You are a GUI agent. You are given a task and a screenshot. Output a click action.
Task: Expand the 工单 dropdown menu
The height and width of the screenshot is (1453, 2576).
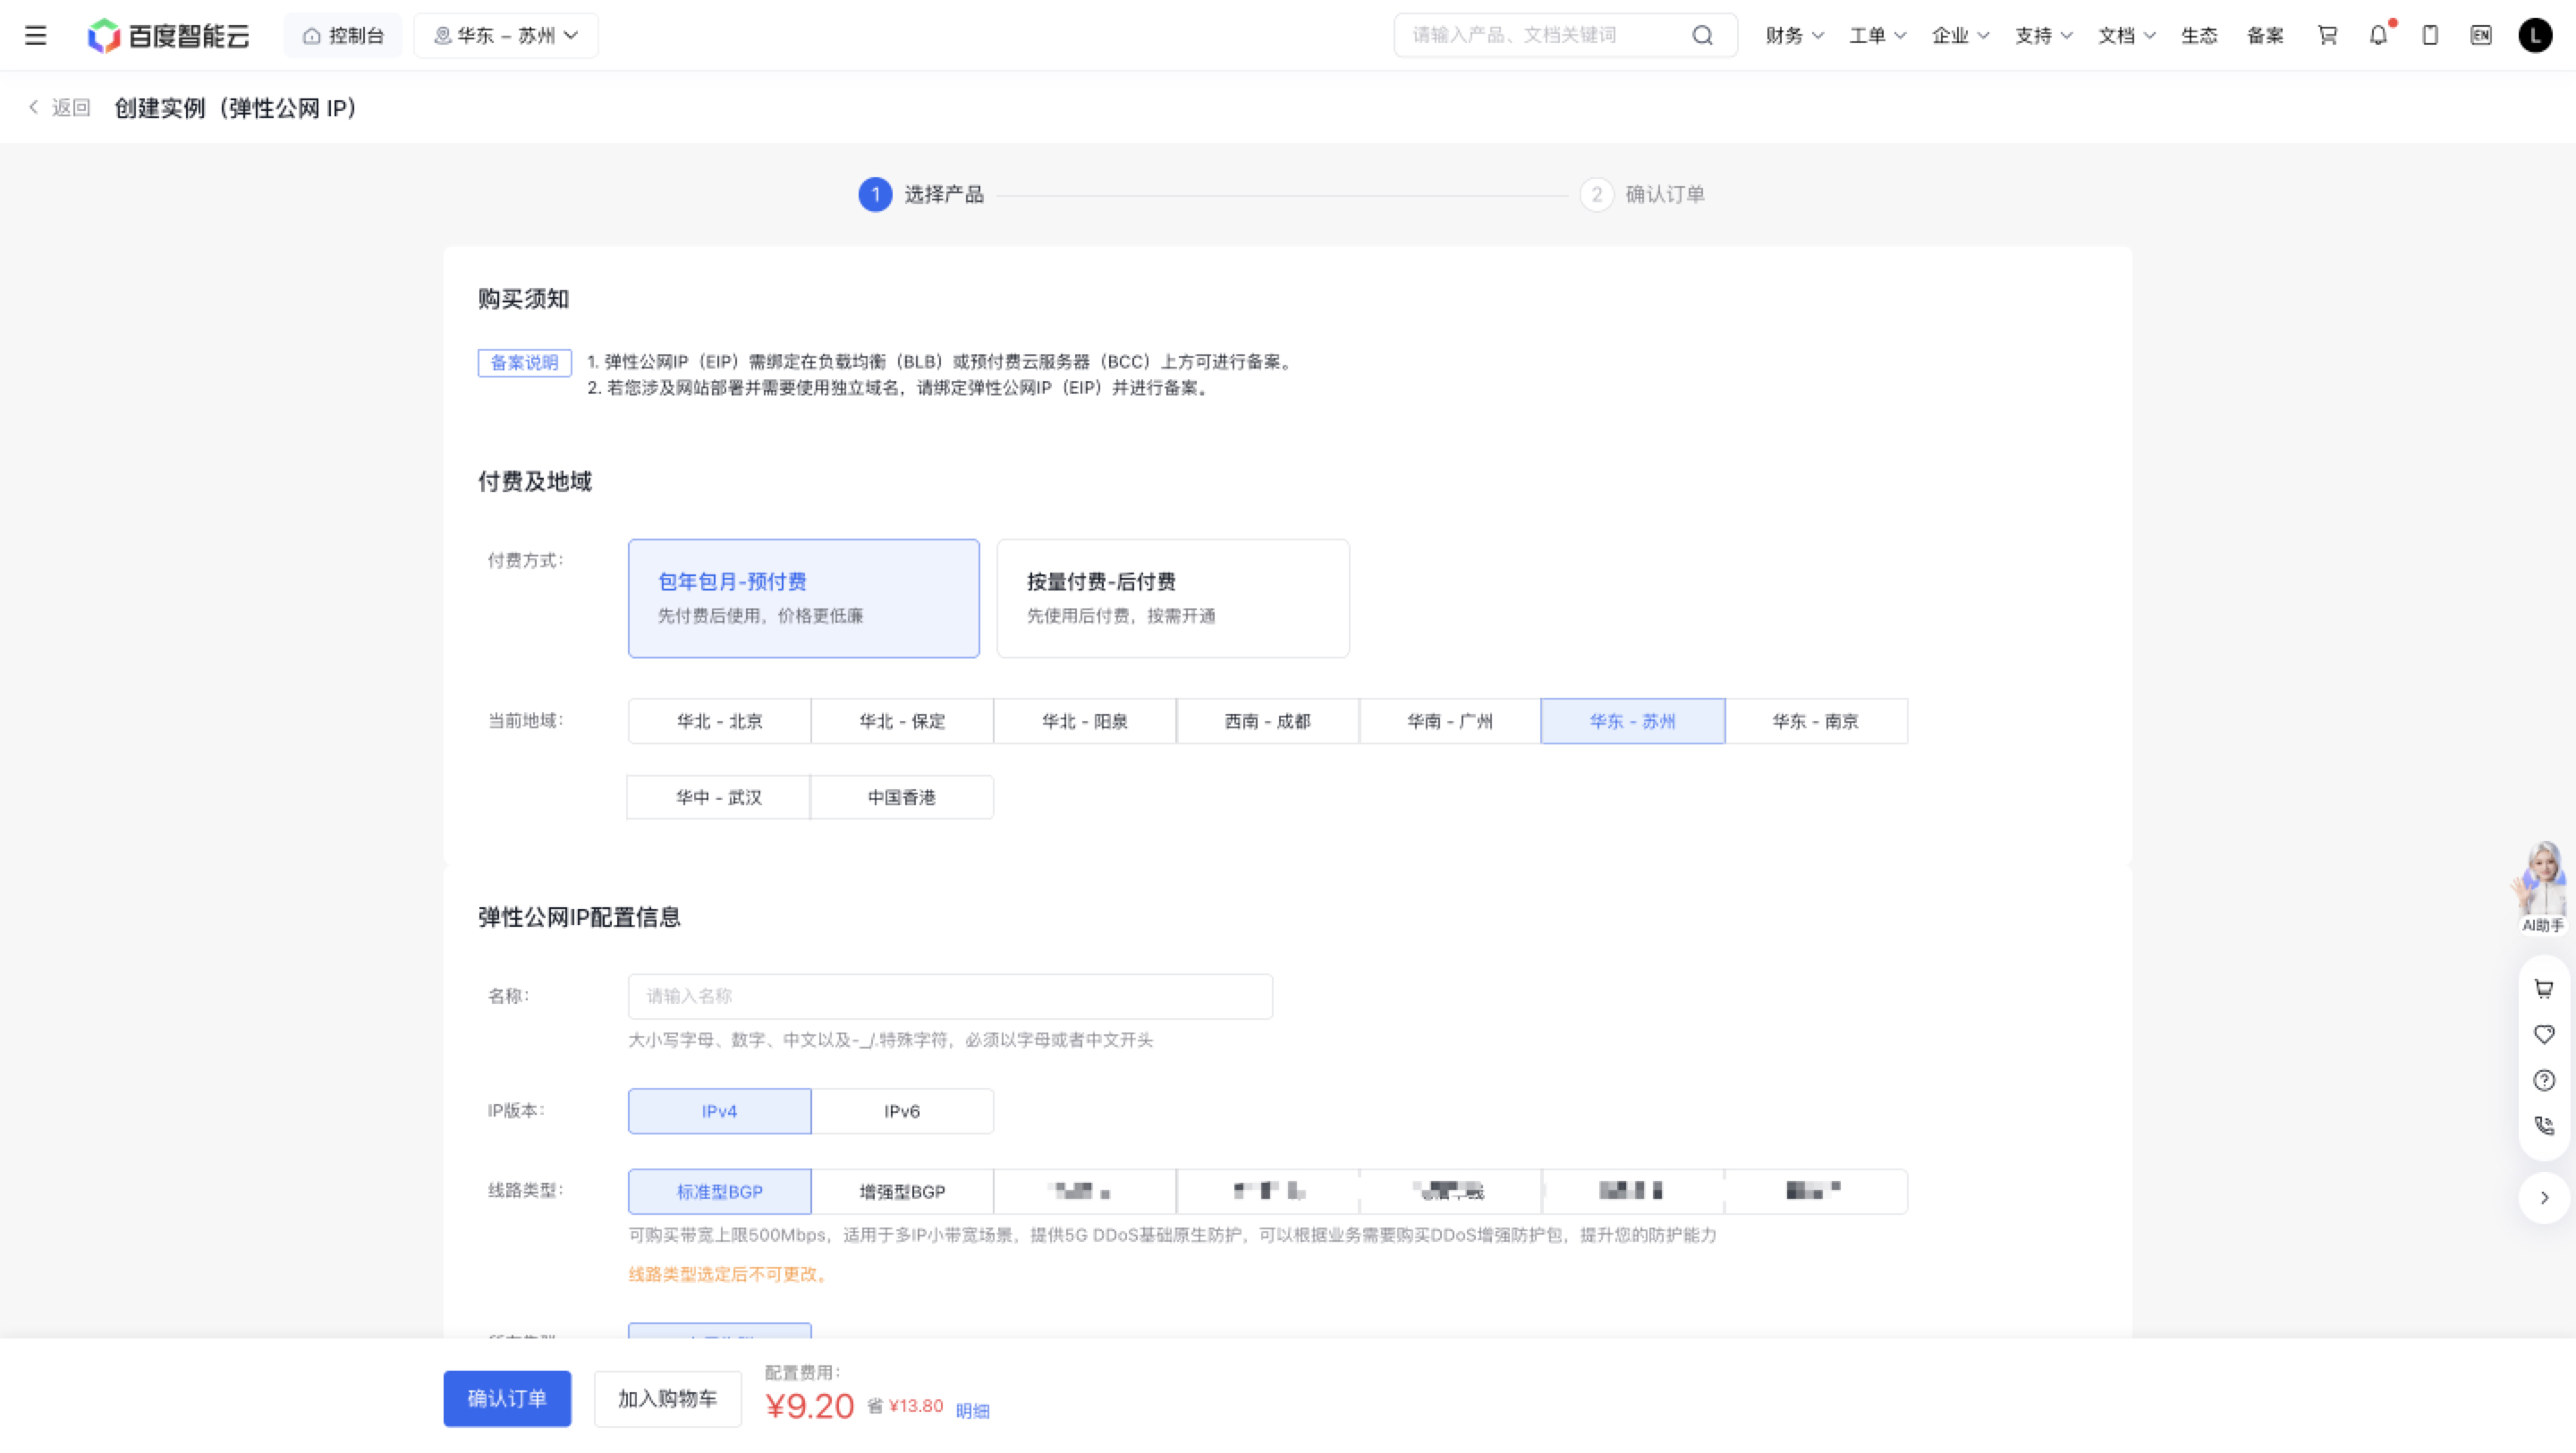click(x=1878, y=36)
